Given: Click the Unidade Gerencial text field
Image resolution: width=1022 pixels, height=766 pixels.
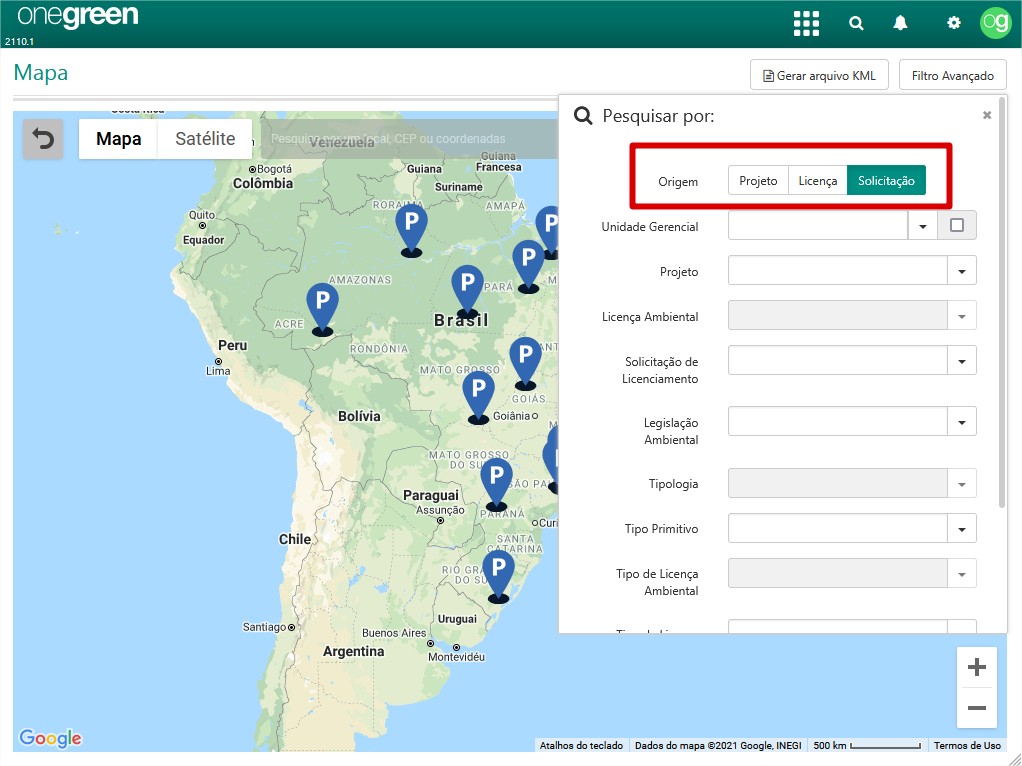Looking at the screenshot, I should pos(818,226).
